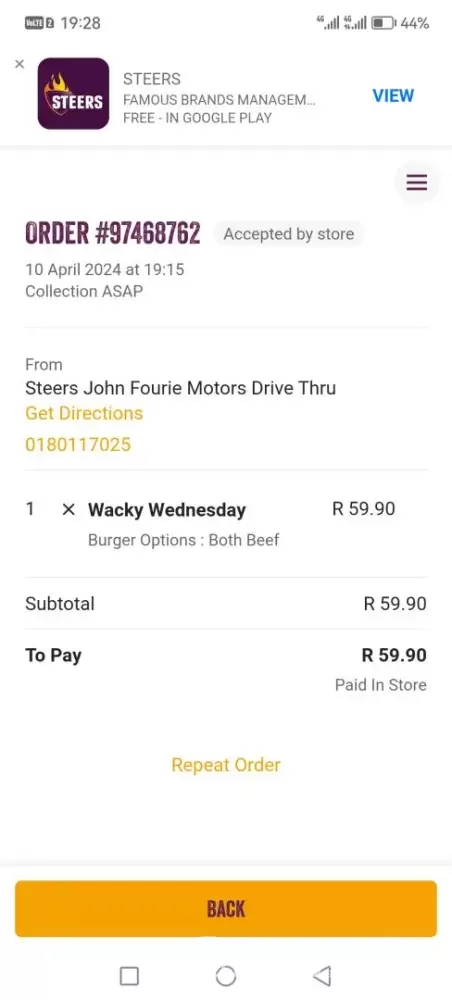Dismiss the Steers app banner
This screenshot has width=452, height=1000.
19,64
